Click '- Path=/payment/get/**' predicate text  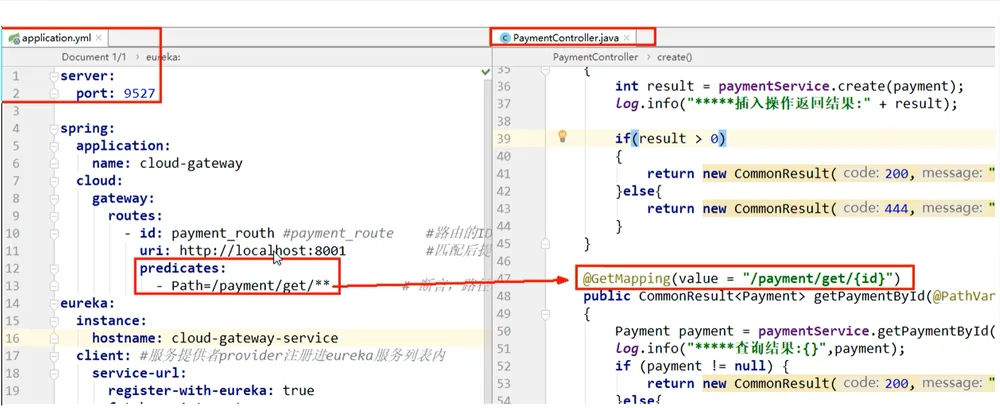243,286
